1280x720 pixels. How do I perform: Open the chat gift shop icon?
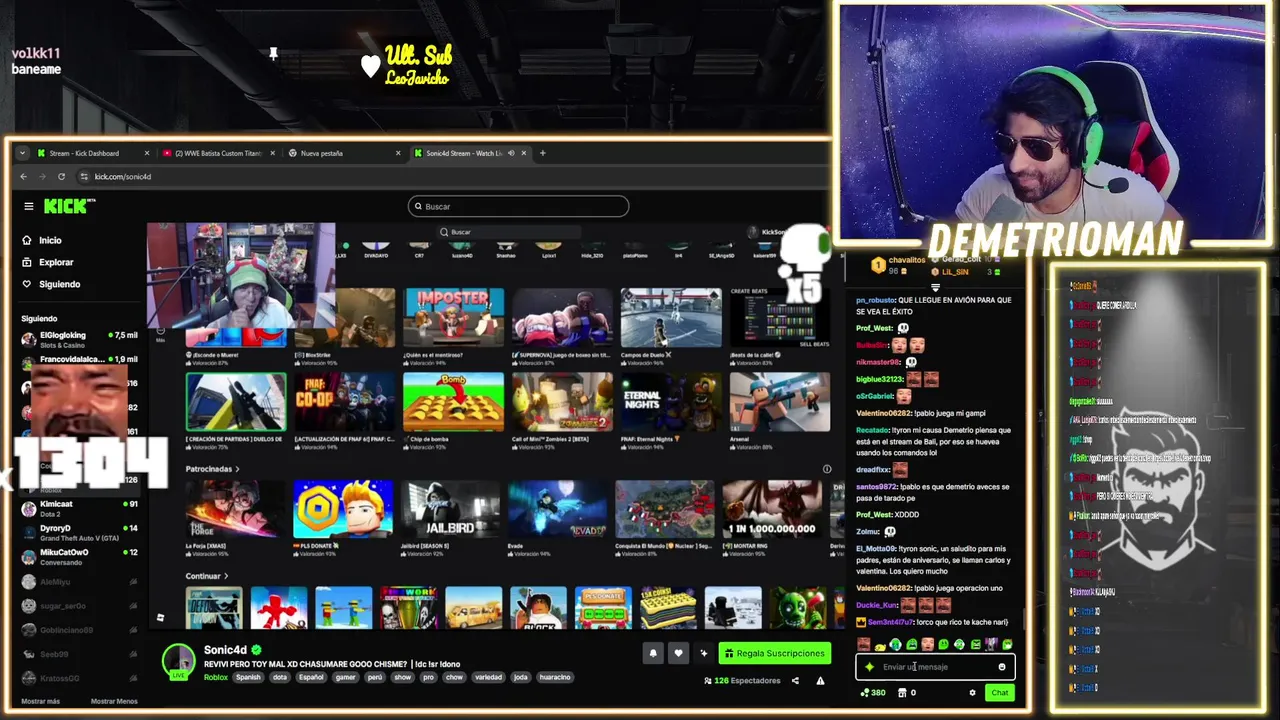pos(901,692)
